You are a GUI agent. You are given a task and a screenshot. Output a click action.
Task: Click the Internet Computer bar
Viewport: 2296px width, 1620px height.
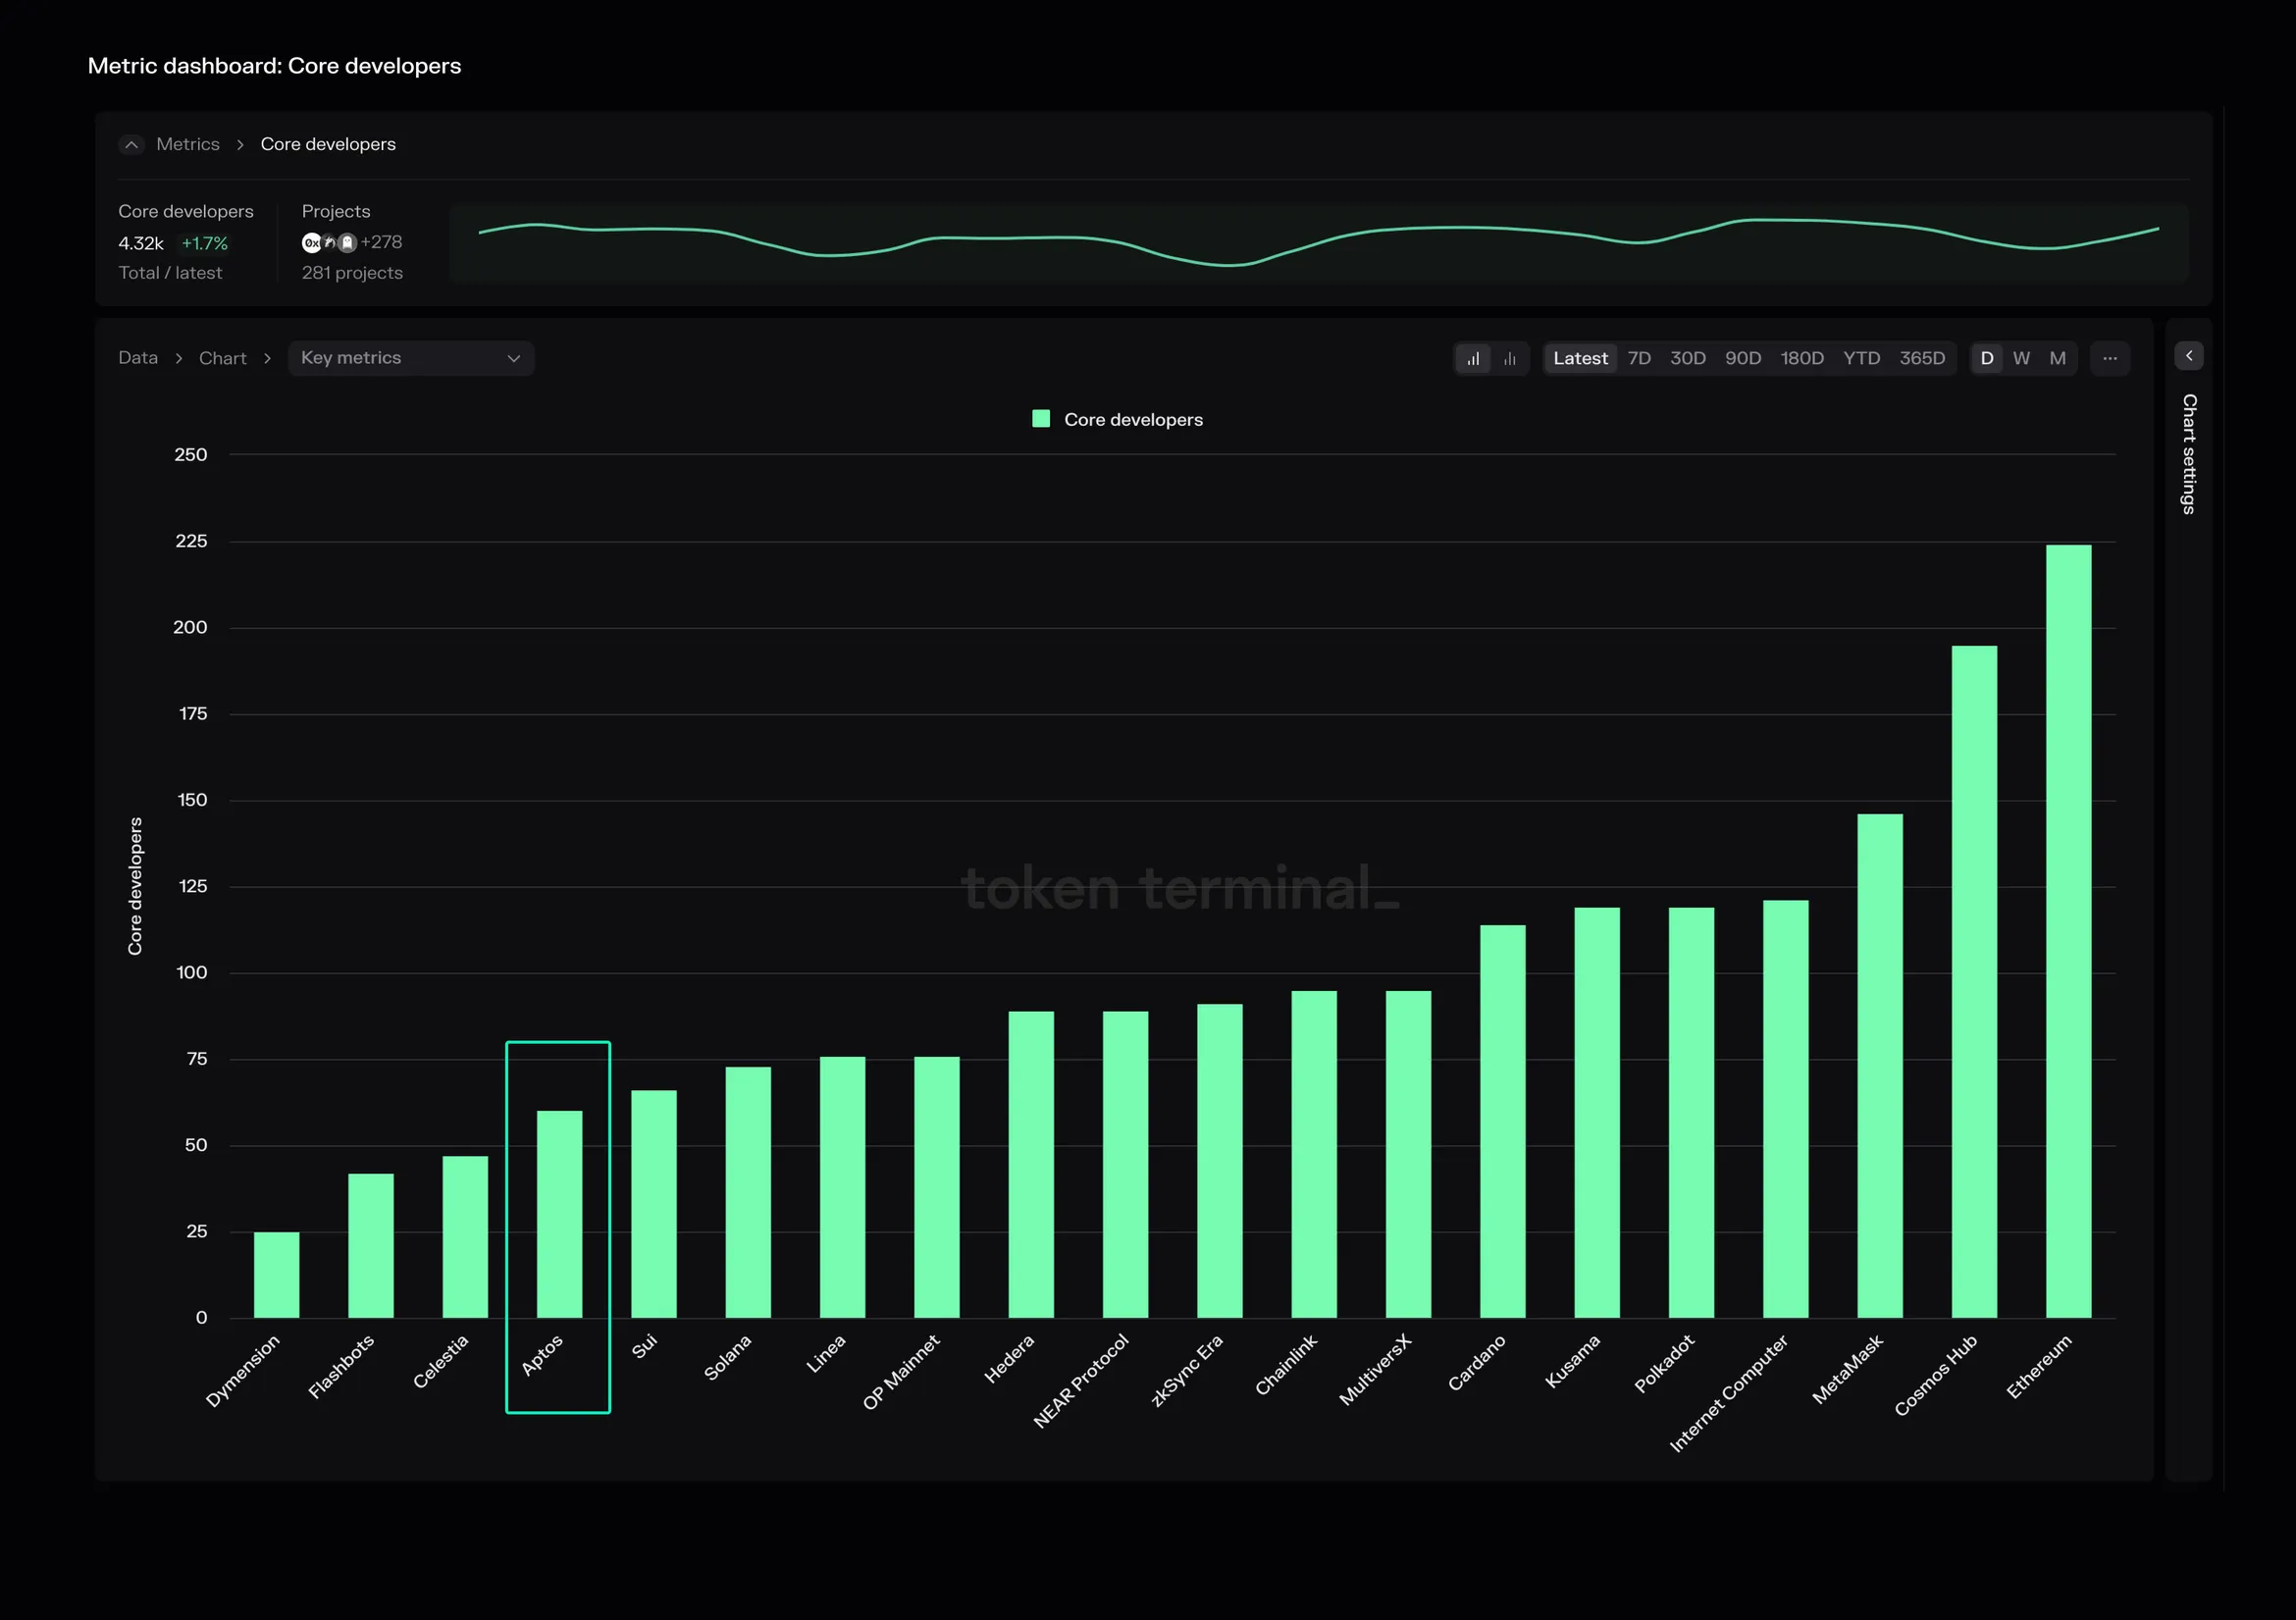point(1786,1109)
